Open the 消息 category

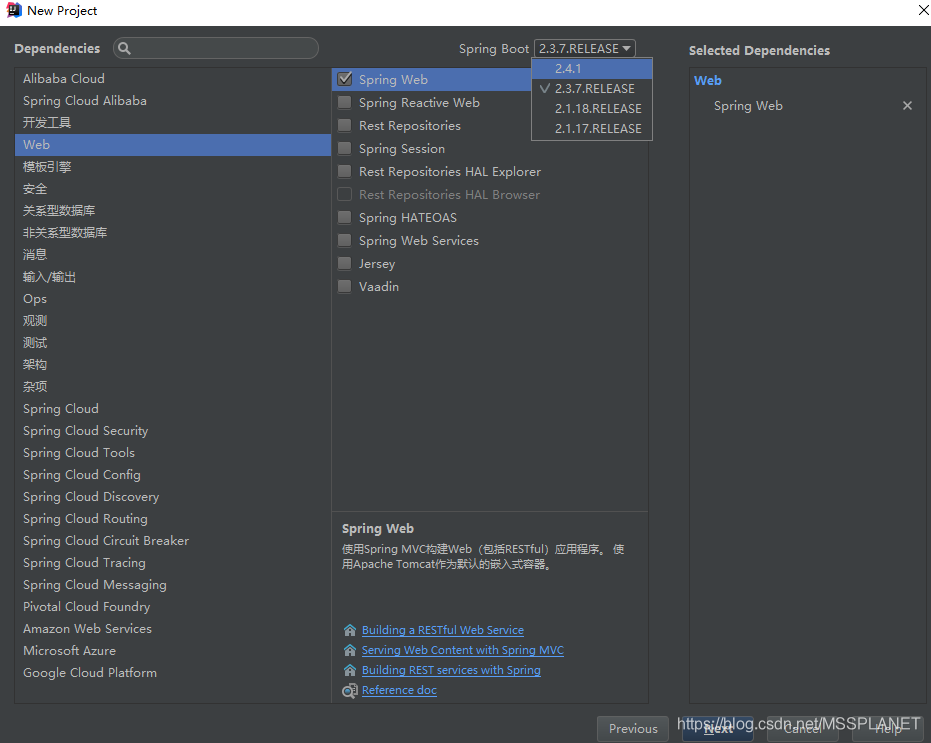[173, 255]
